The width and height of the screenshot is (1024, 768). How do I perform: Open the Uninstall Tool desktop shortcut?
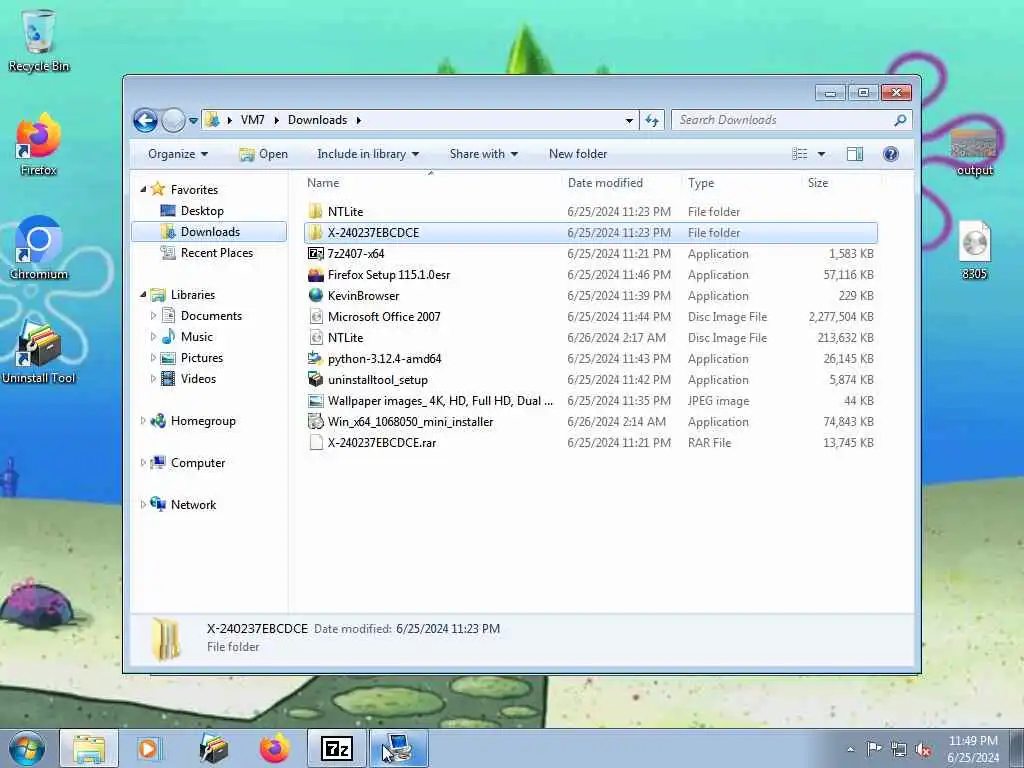tap(39, 351)
